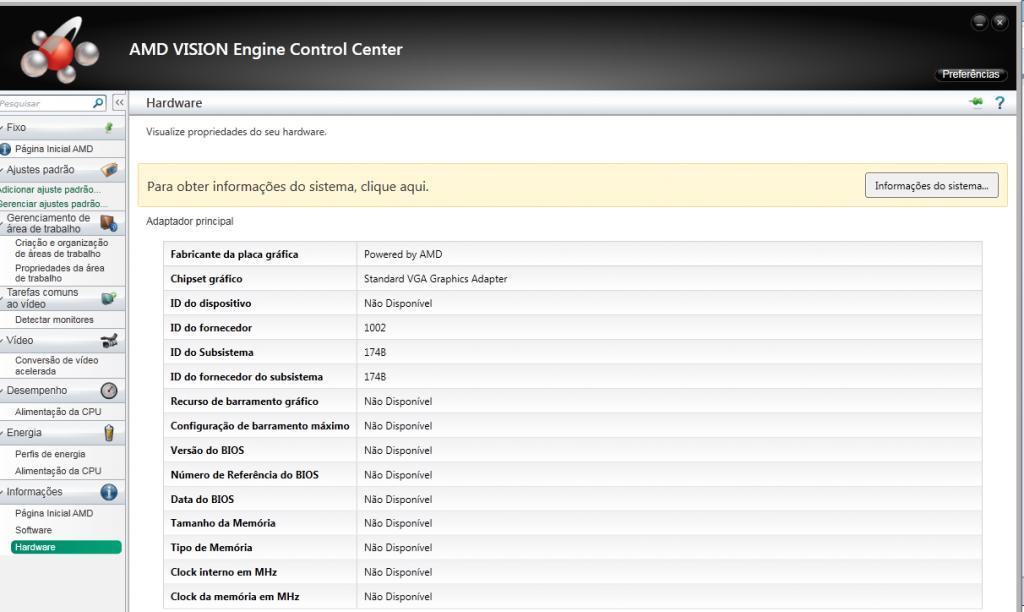Minimize the Control Center window

pos(979,22)
